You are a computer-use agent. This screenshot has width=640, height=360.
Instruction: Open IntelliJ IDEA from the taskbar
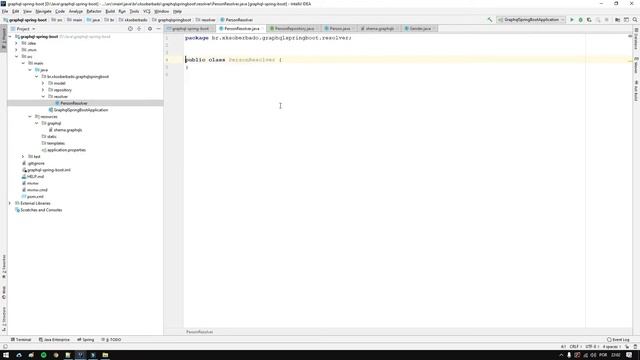(x=80, y=355)
